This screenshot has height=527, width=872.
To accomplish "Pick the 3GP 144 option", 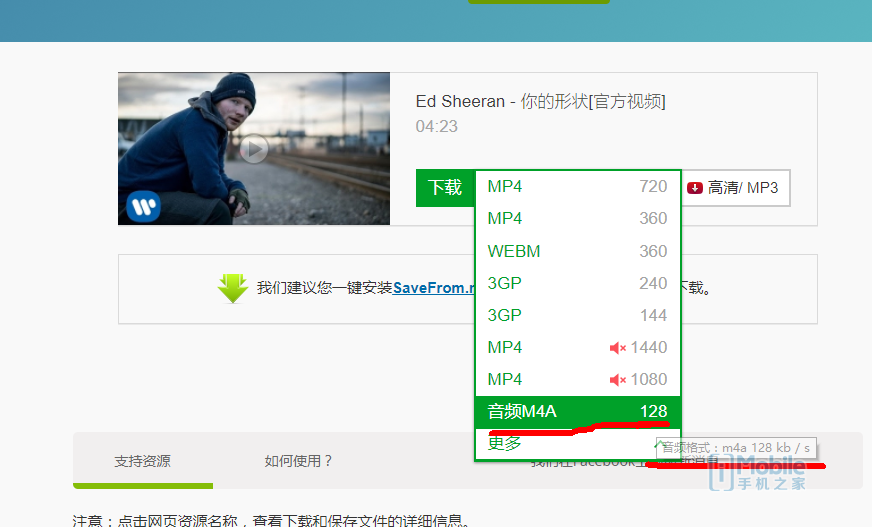I will (578, 316).
